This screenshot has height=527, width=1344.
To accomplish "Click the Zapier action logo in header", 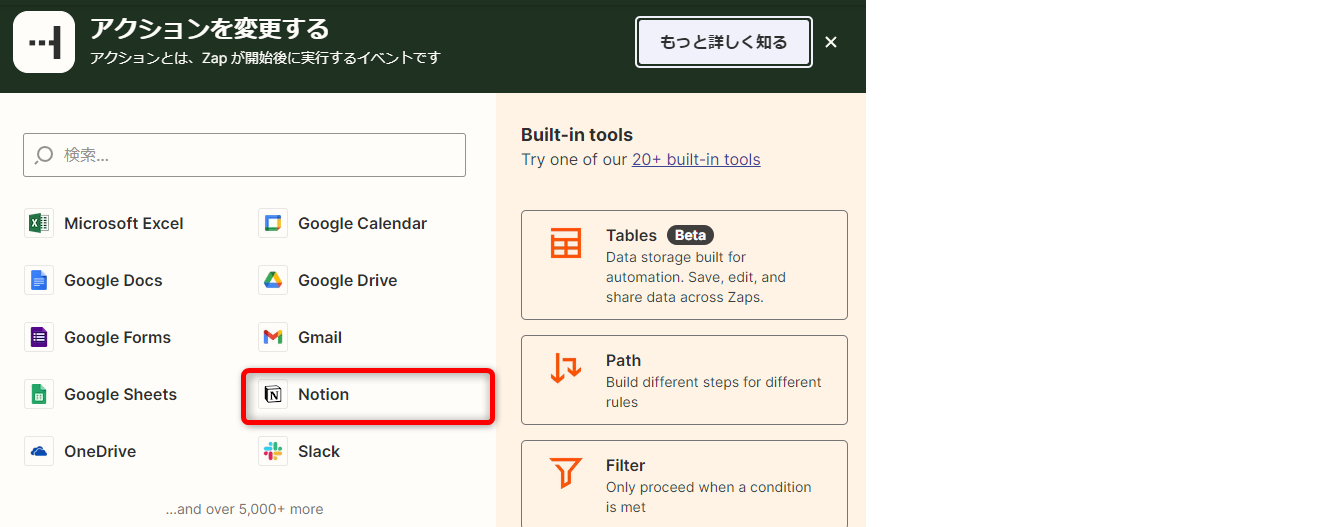I will point(44,42).
